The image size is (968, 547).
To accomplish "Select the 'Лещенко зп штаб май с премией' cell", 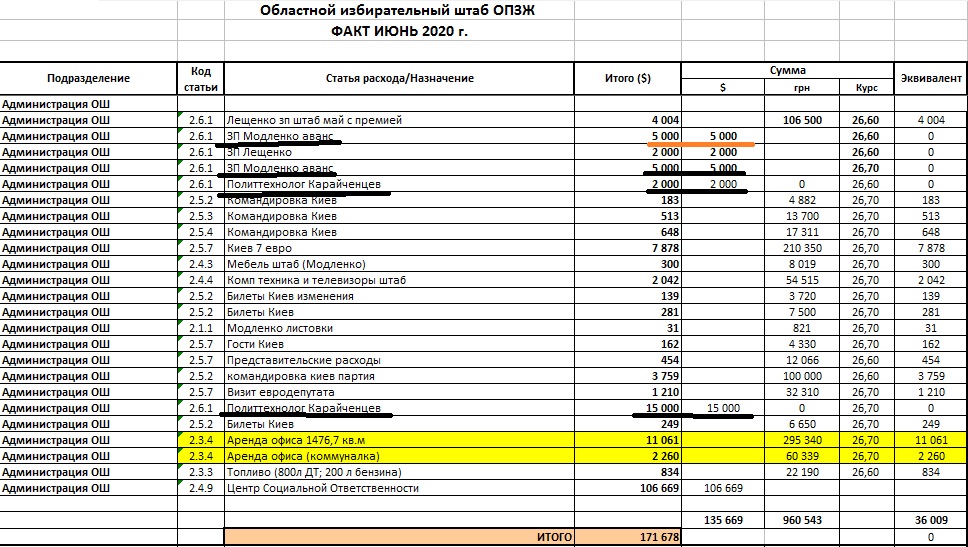I will click(399, 120).
